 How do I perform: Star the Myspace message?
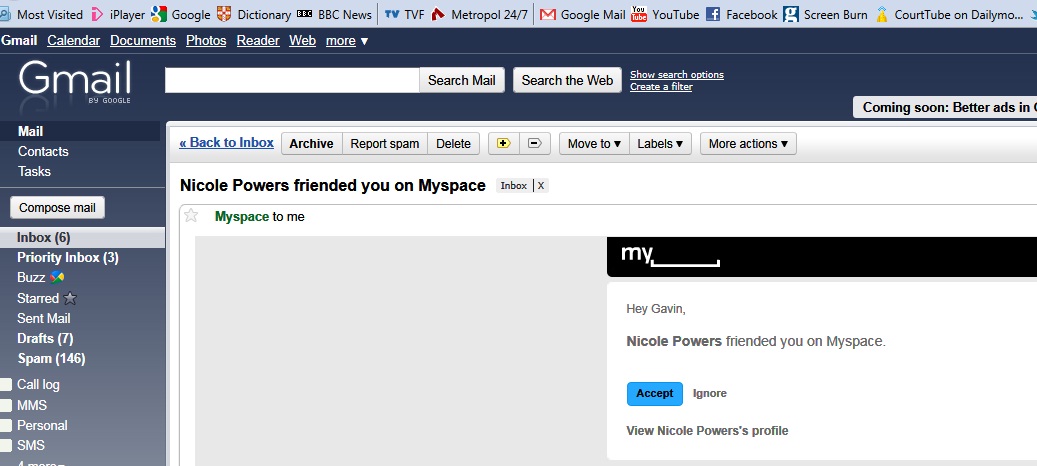191,215
